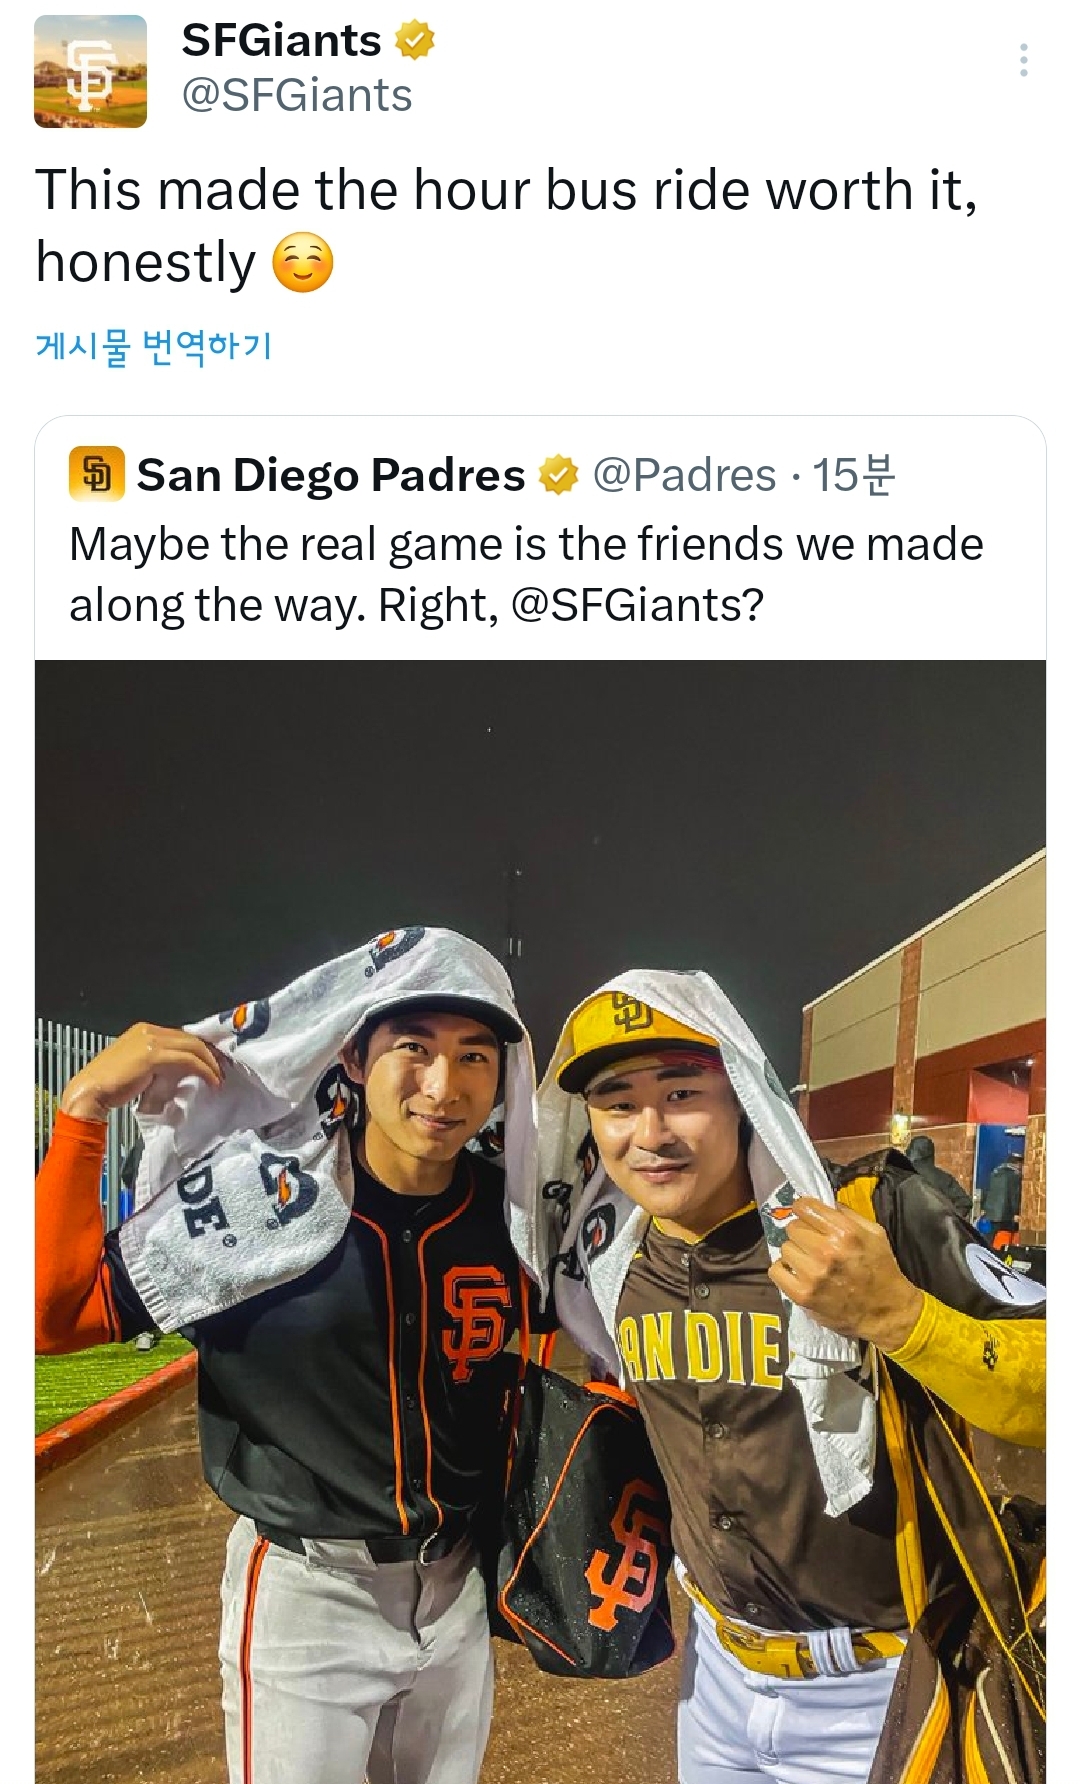Image resolution: width=1080 pixels, height=1784 pixels.
Task: Click the 15분 timestamp on quoted post
Action: (x=853, y=475)
